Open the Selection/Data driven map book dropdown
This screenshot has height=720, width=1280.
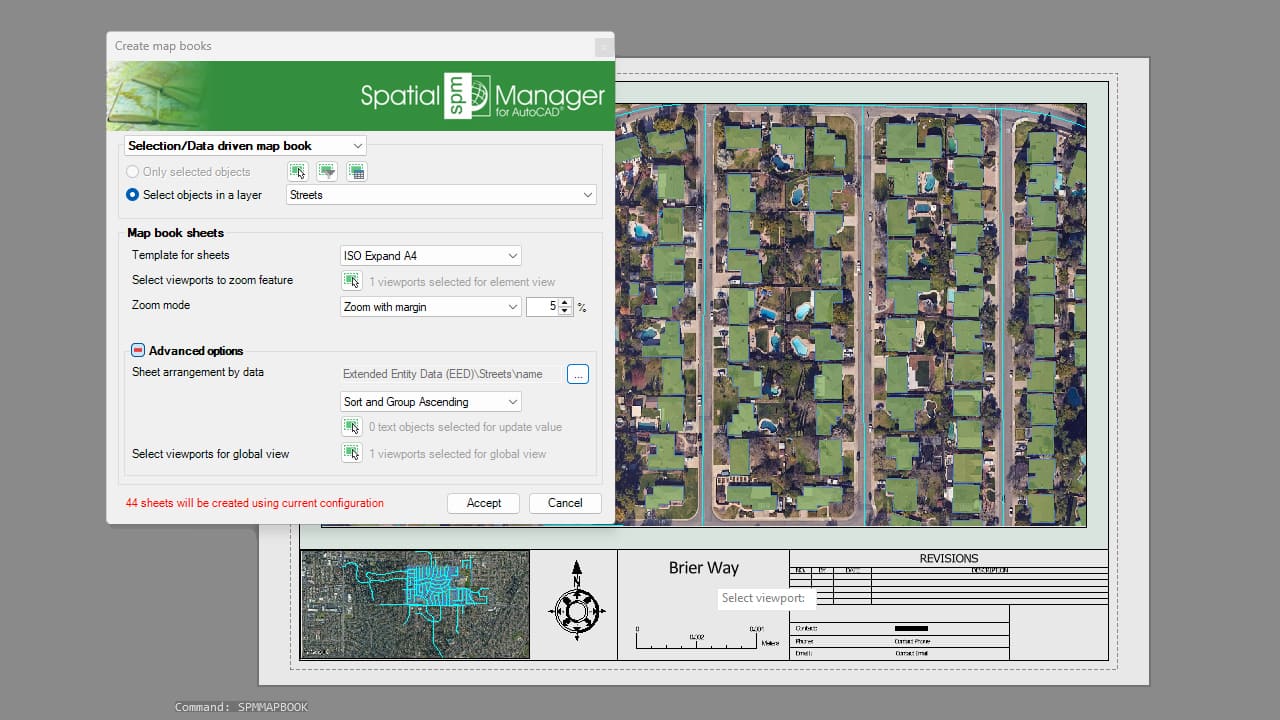coord(245,146)
